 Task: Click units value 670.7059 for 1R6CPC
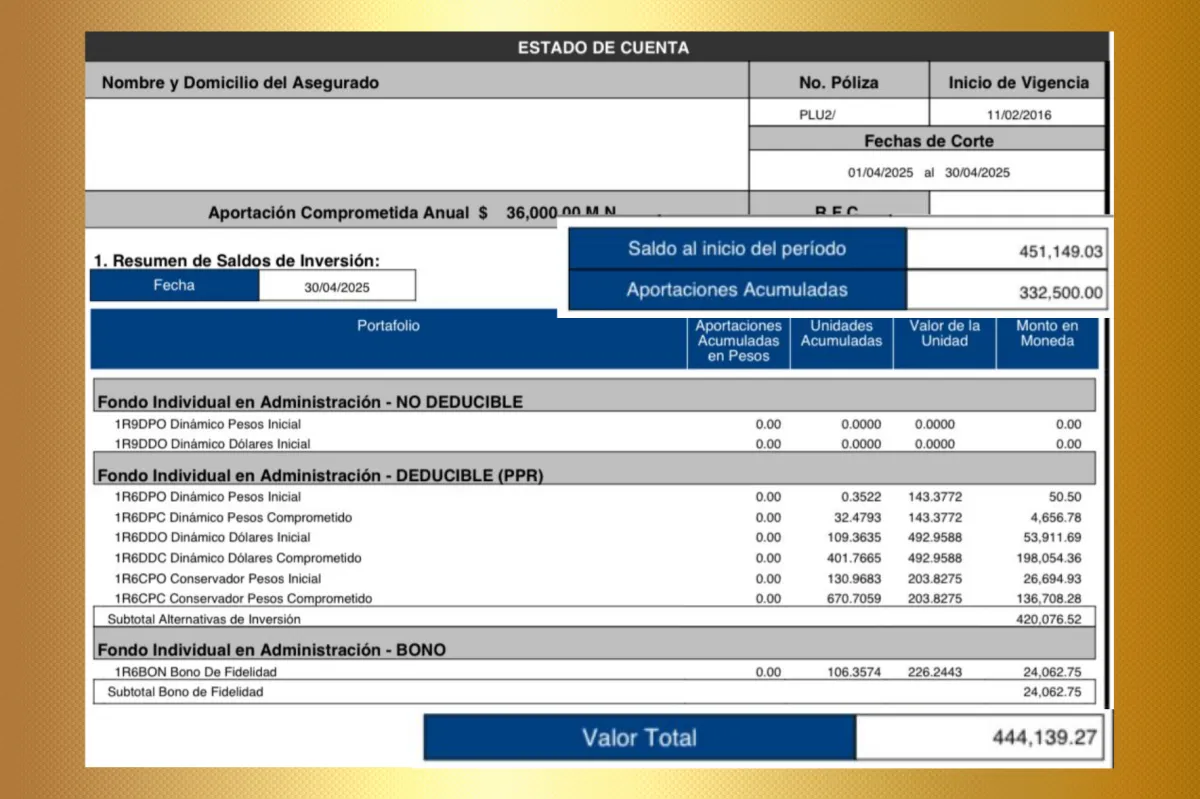(x=854, y=599)
